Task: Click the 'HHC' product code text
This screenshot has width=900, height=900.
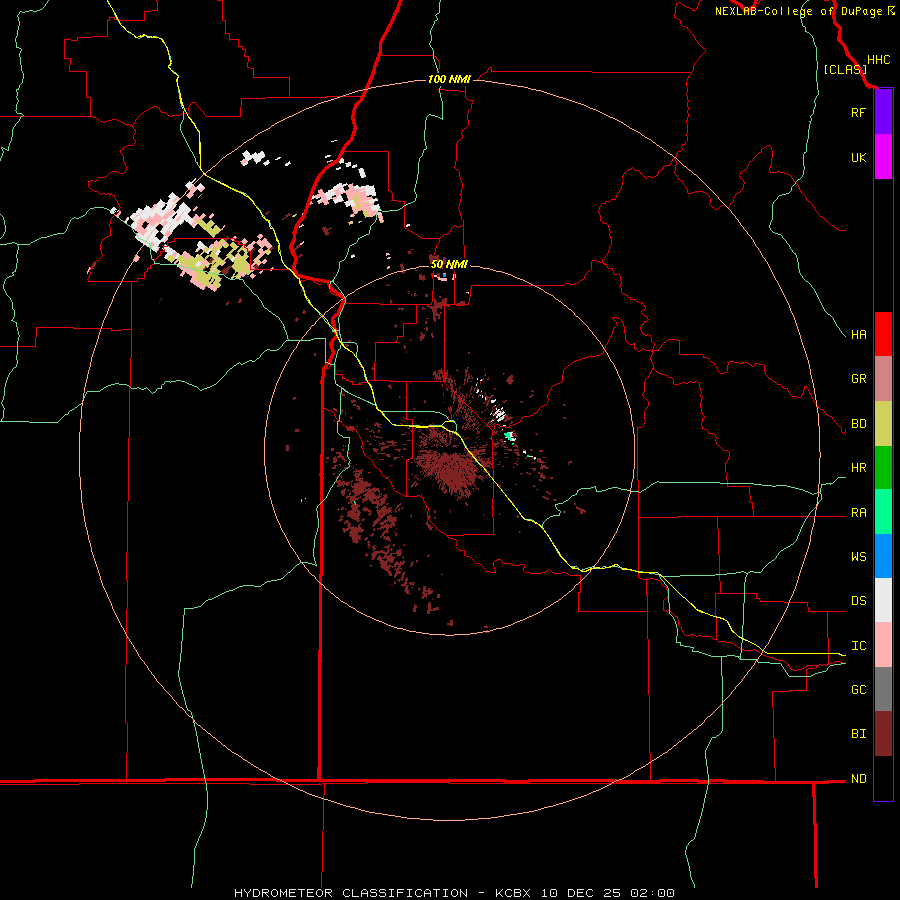Action: point(878,60)
